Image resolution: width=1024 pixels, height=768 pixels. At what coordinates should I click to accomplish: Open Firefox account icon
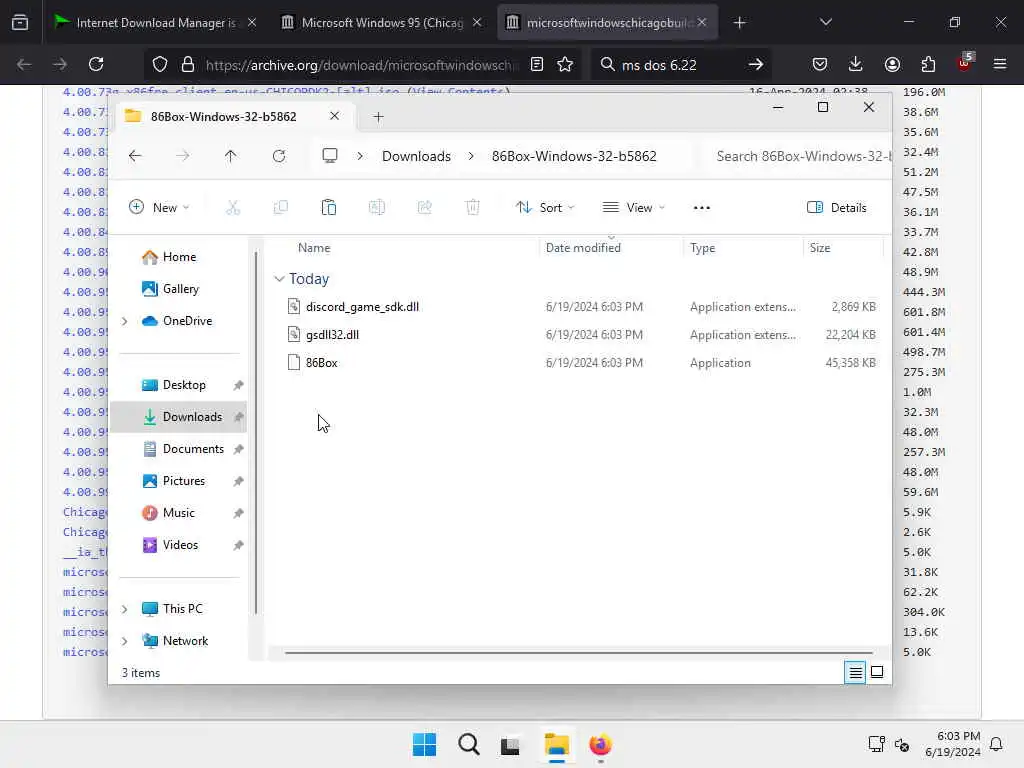(892, 64)
